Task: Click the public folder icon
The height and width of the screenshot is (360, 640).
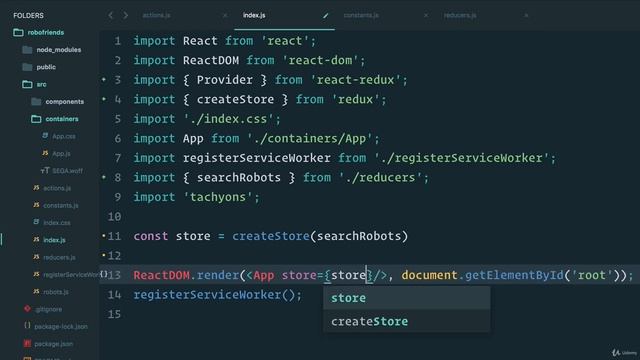Action: [27, 67]
